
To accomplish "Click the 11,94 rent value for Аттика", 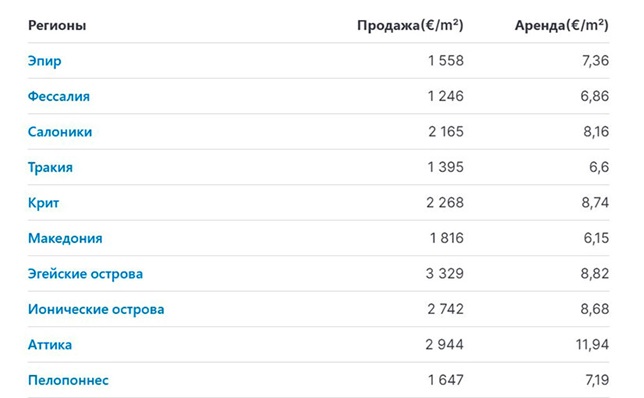I will point(592,345).
